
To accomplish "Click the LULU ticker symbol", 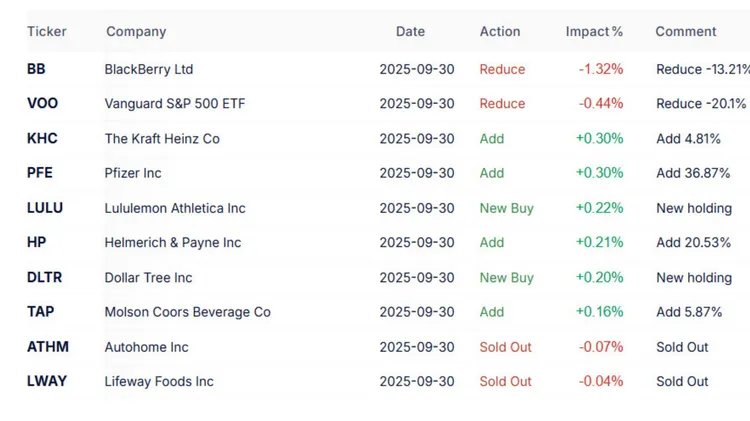I will click(45, 208).
